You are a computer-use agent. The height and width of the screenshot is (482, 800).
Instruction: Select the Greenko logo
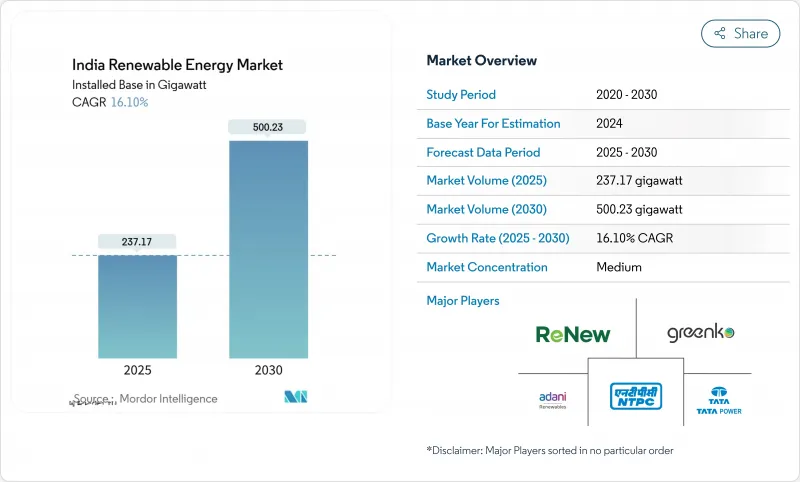tap(701, 333)
